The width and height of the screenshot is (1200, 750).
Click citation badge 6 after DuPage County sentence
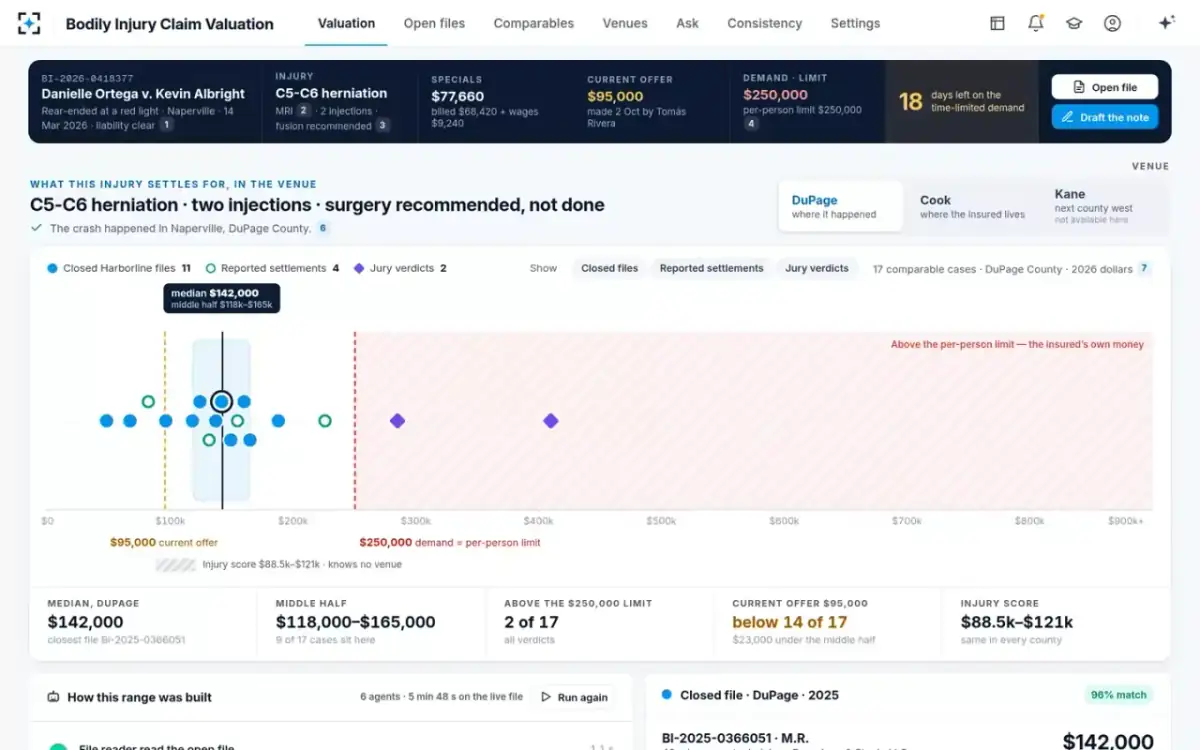323,228
